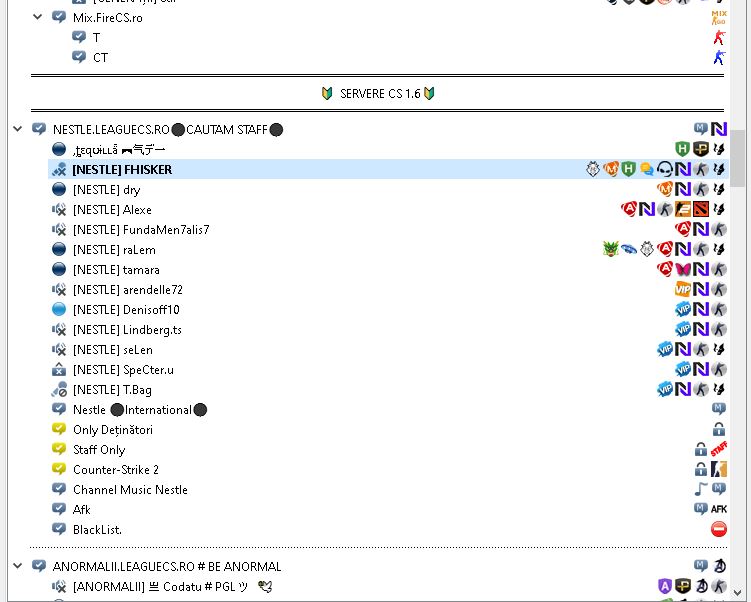The width and height of the screenshot is (751, 602).
Task: Select the Counter-Strike 2 channel
Action: click(115, 469)
